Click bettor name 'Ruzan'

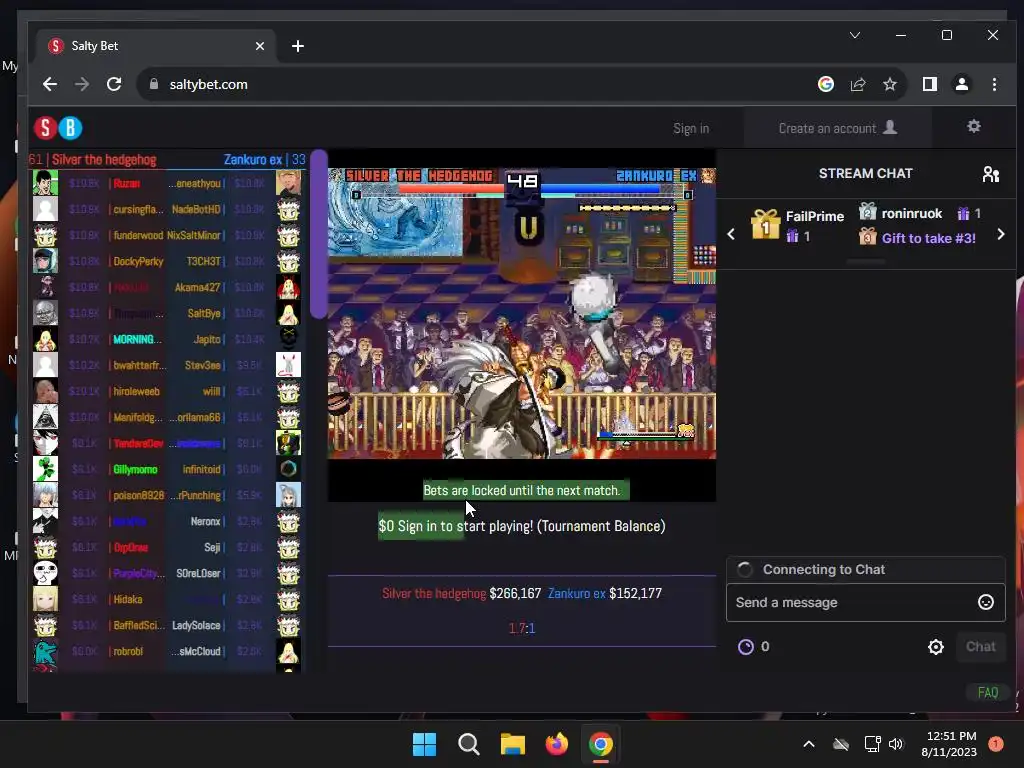click(x=127, y=184)
